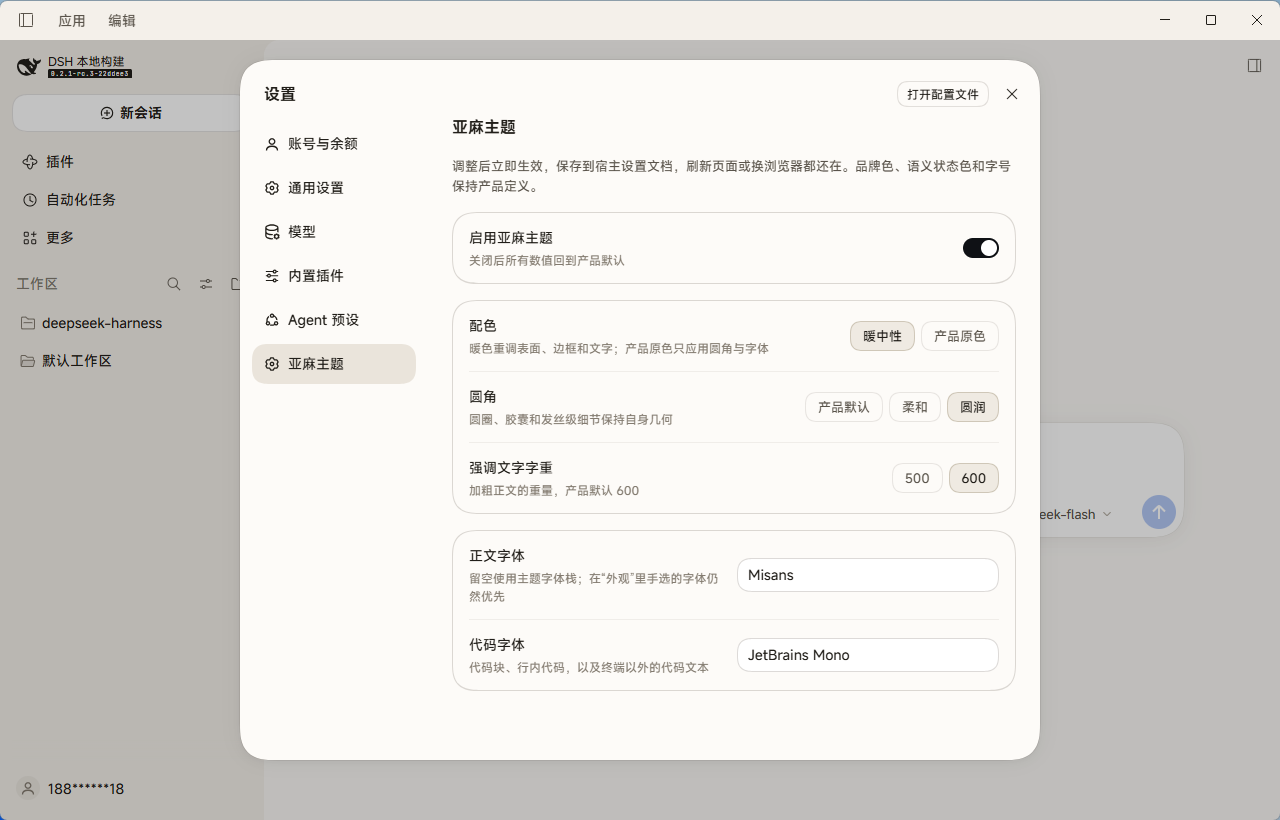Click the user account 188******18
This screenshot has height=820, width=1280.
coord(72,789)
